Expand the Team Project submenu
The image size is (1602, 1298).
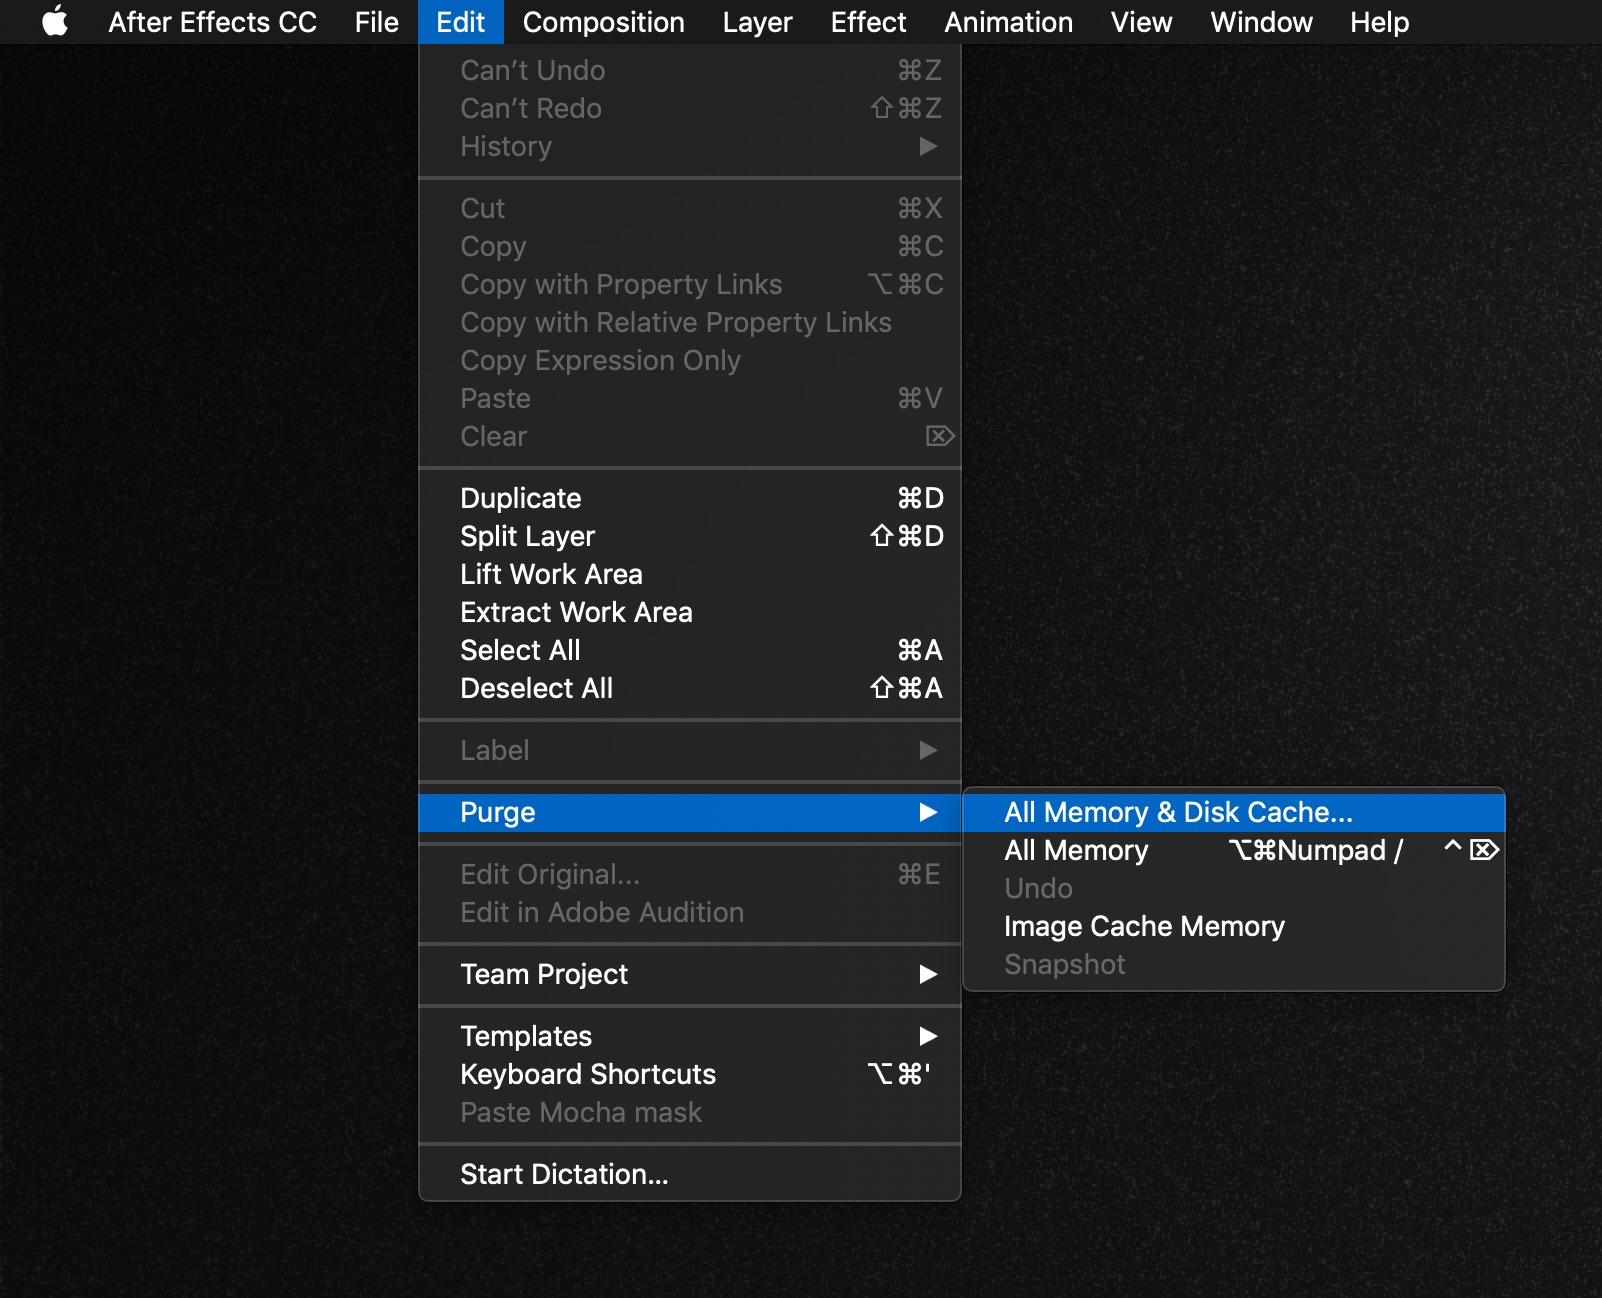[690, 974]
